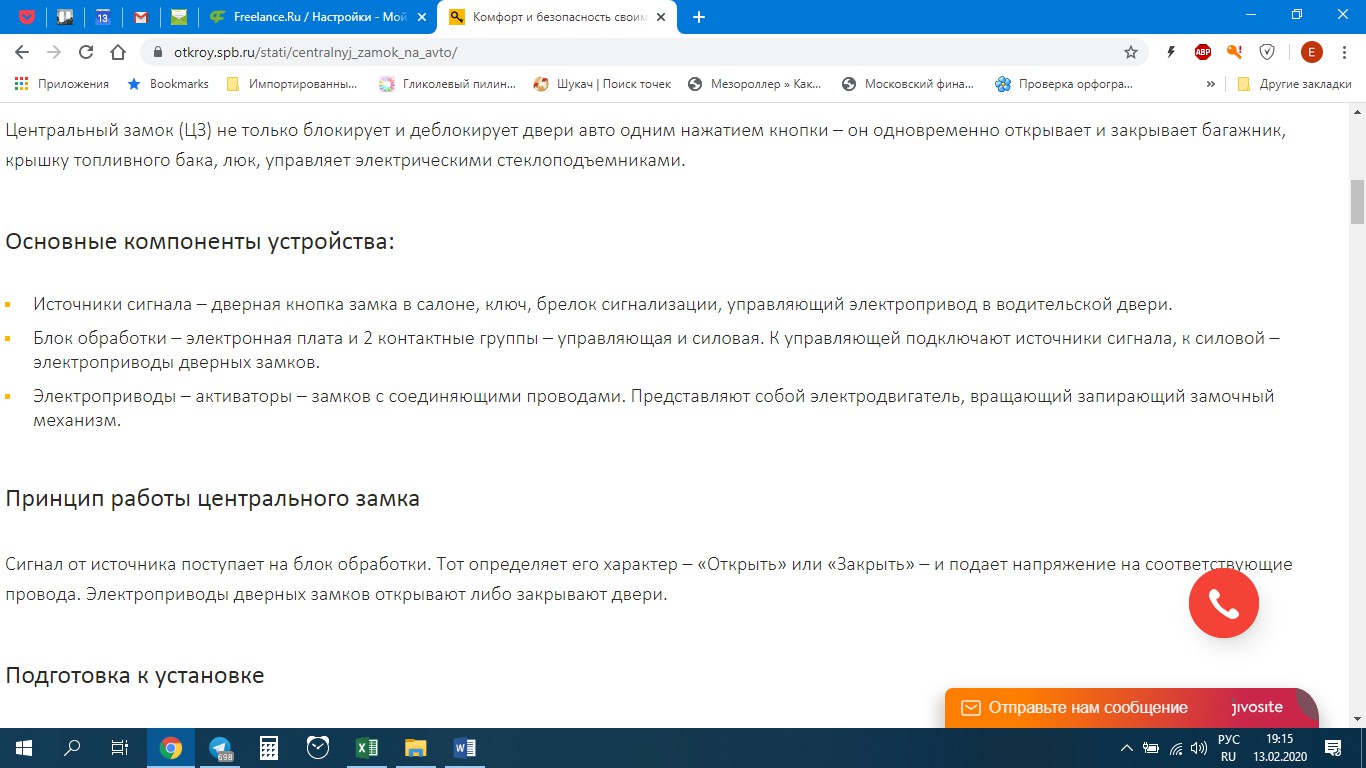Click the page's vertical scrollbar thumb
The image size is (1366, 768).
pyautogui.click(x=1357, y=202)
